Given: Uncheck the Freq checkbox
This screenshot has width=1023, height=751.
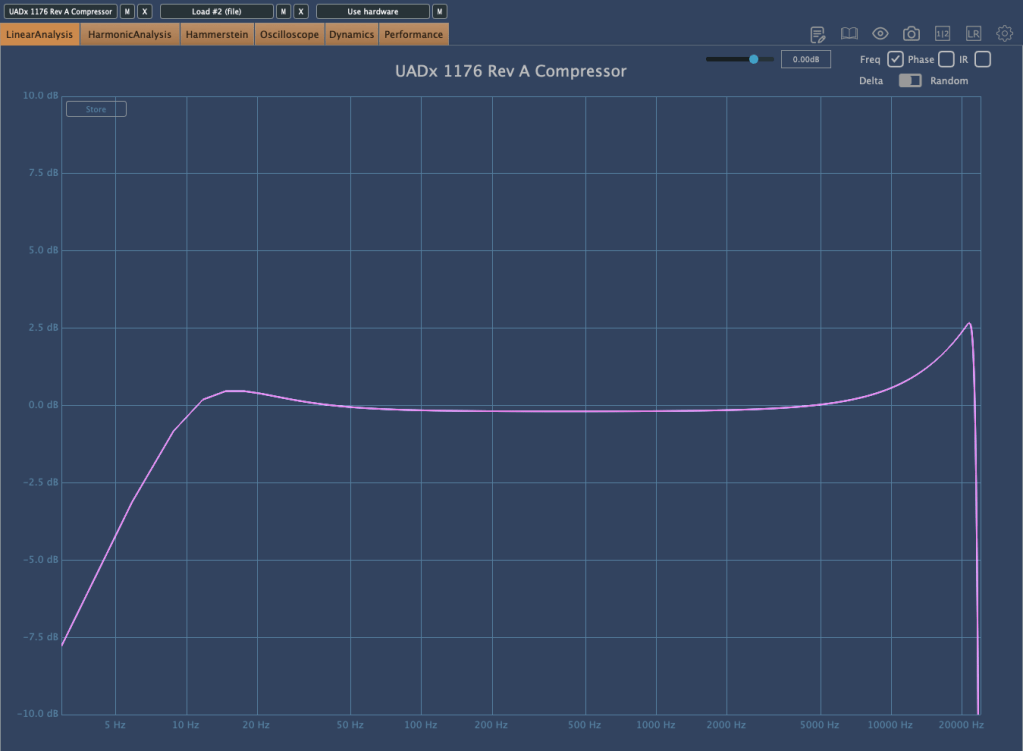Looking at the screenshot, I should (895, 60).
